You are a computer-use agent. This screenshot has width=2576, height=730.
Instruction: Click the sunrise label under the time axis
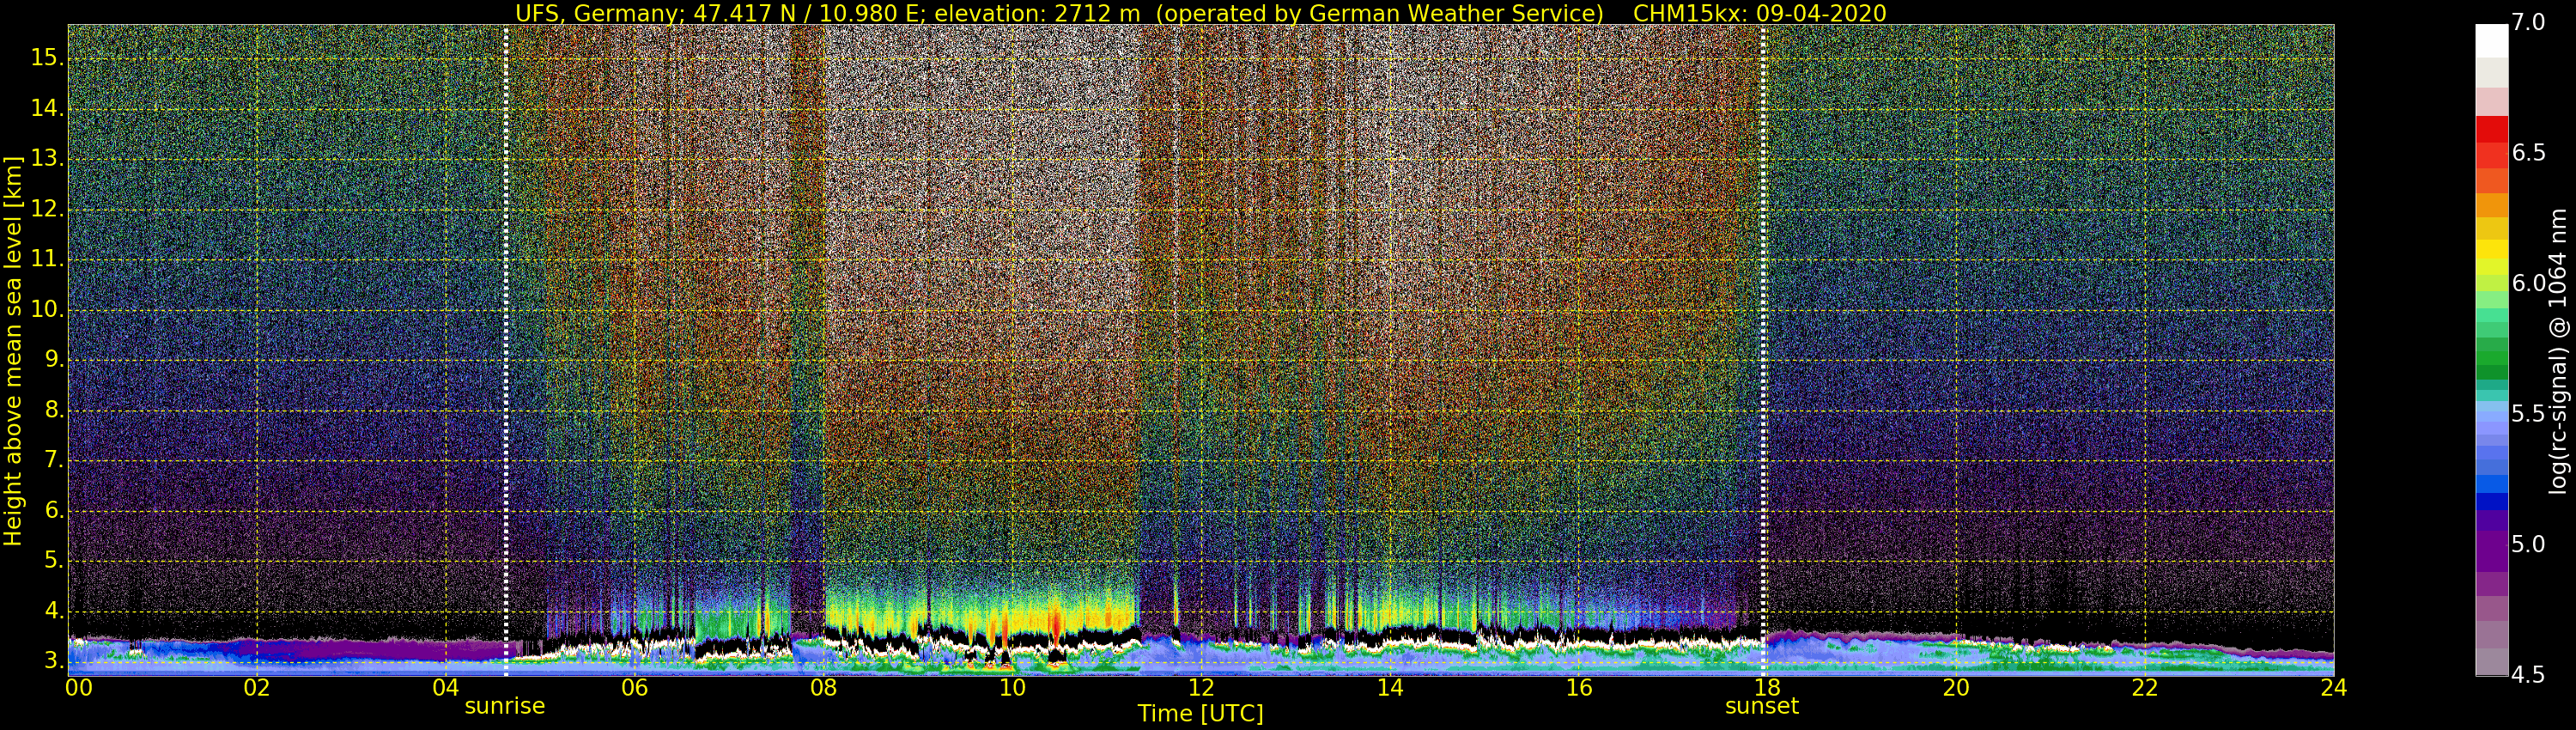point(504,706)
